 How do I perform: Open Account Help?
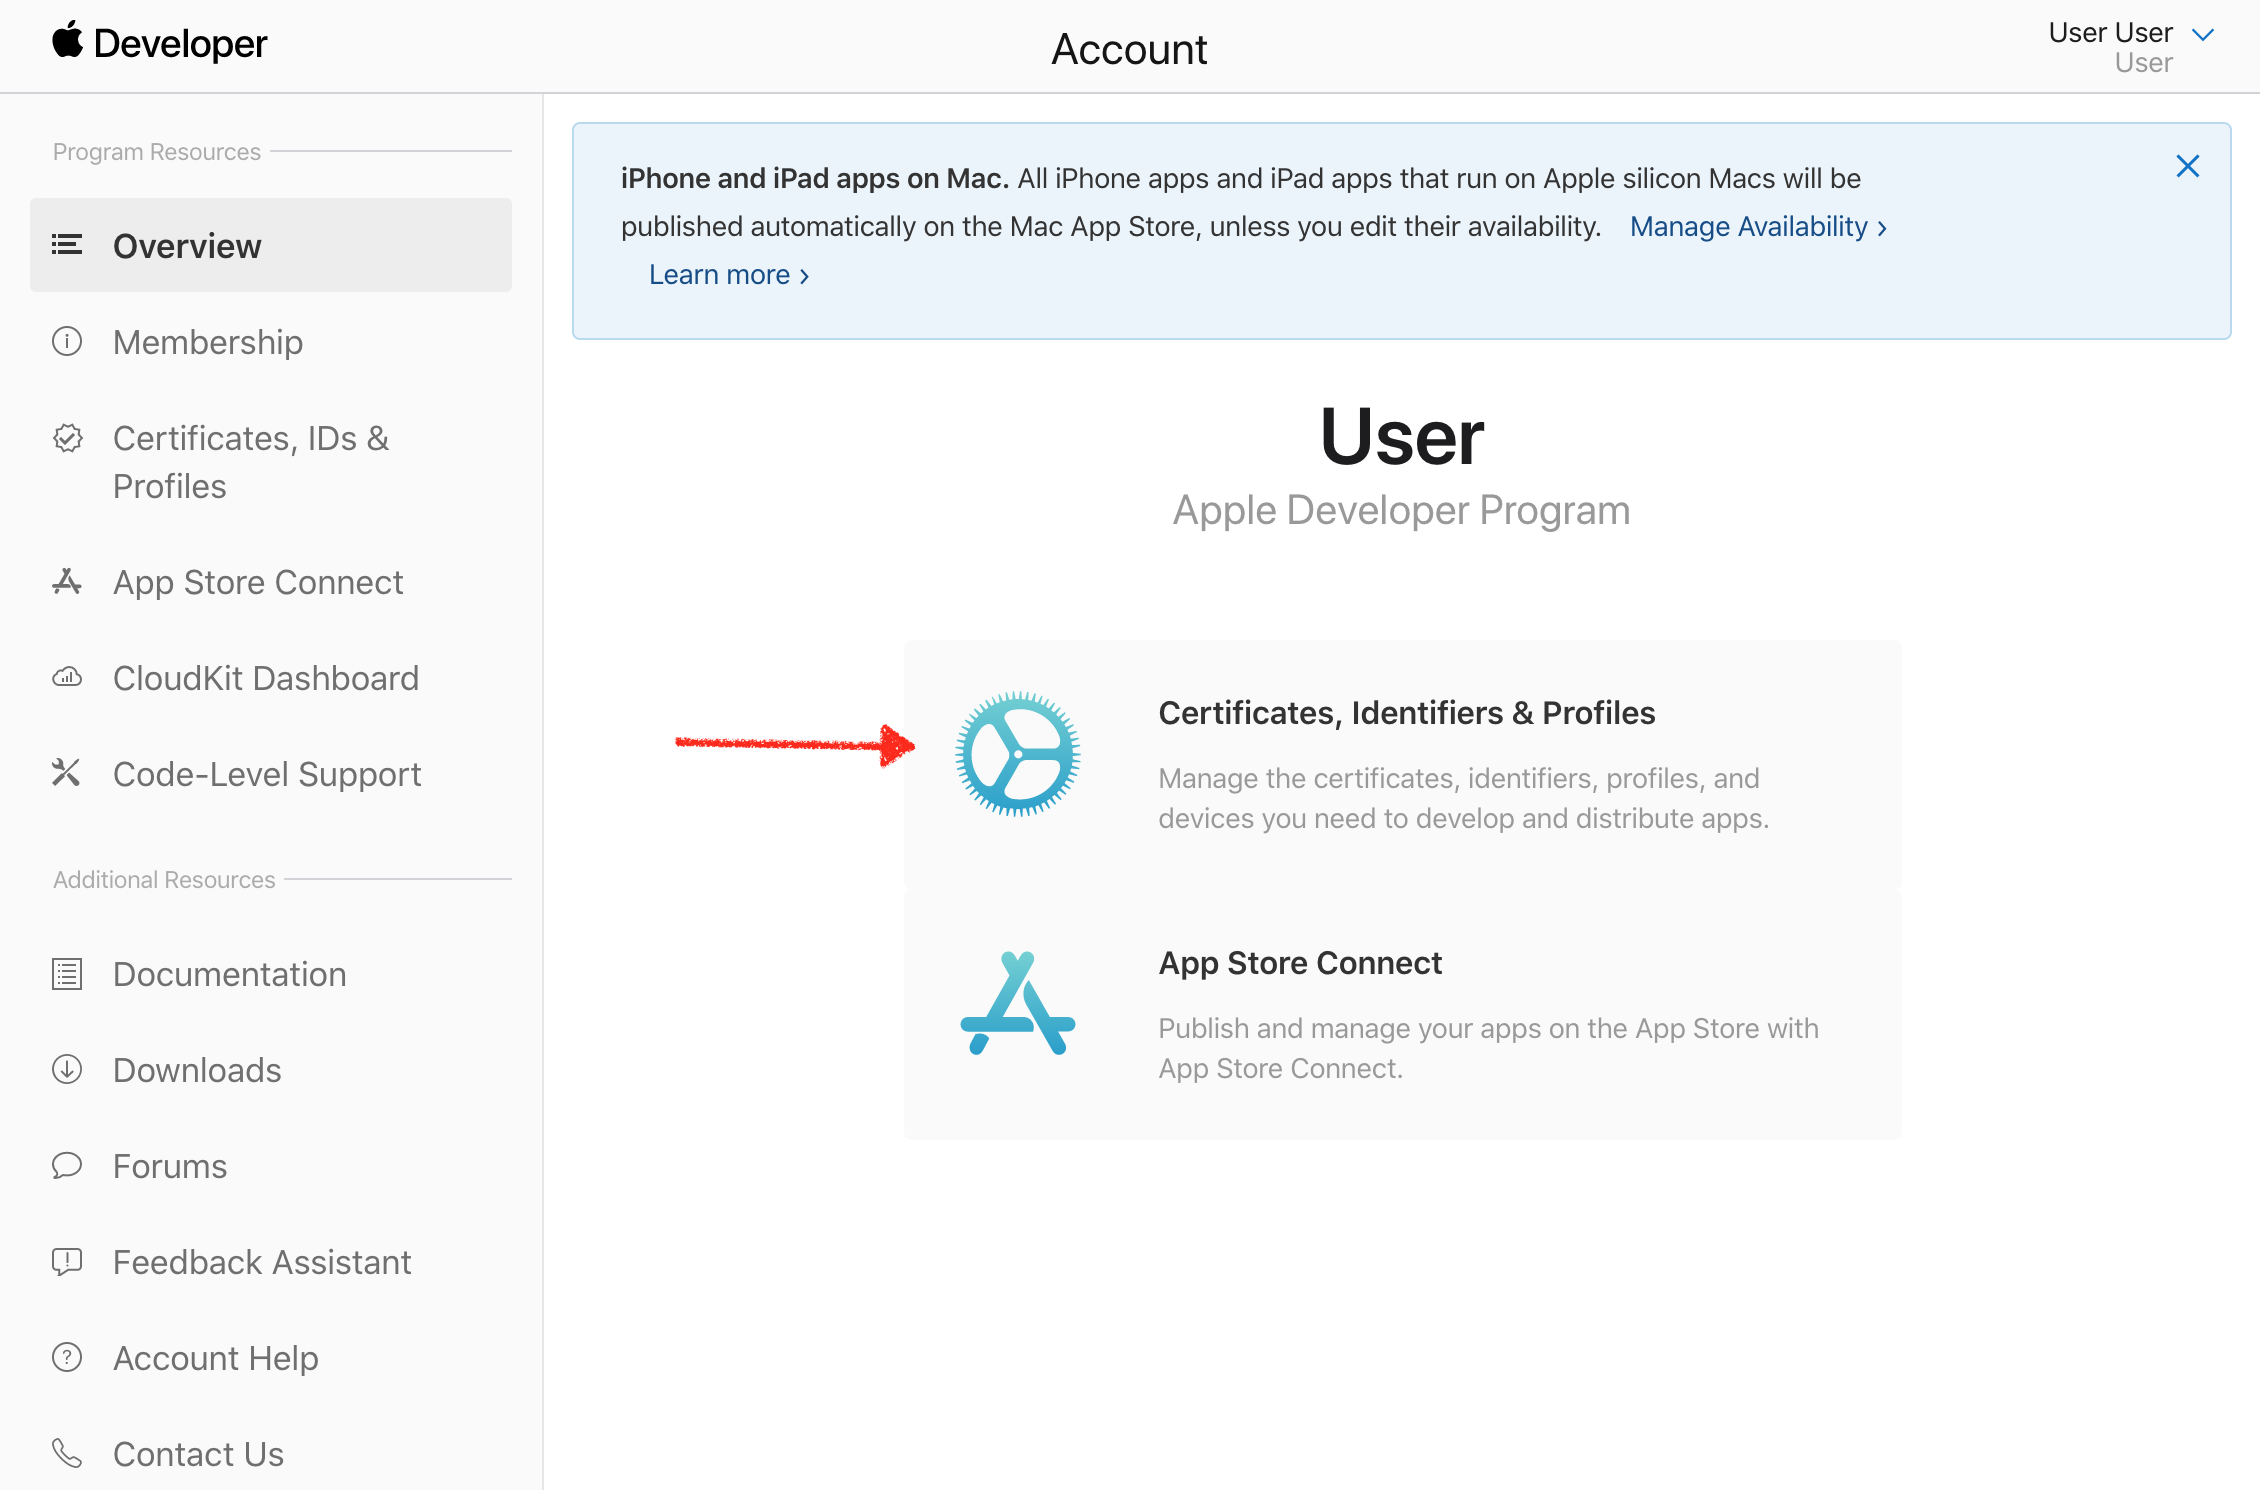(216, 1358)
